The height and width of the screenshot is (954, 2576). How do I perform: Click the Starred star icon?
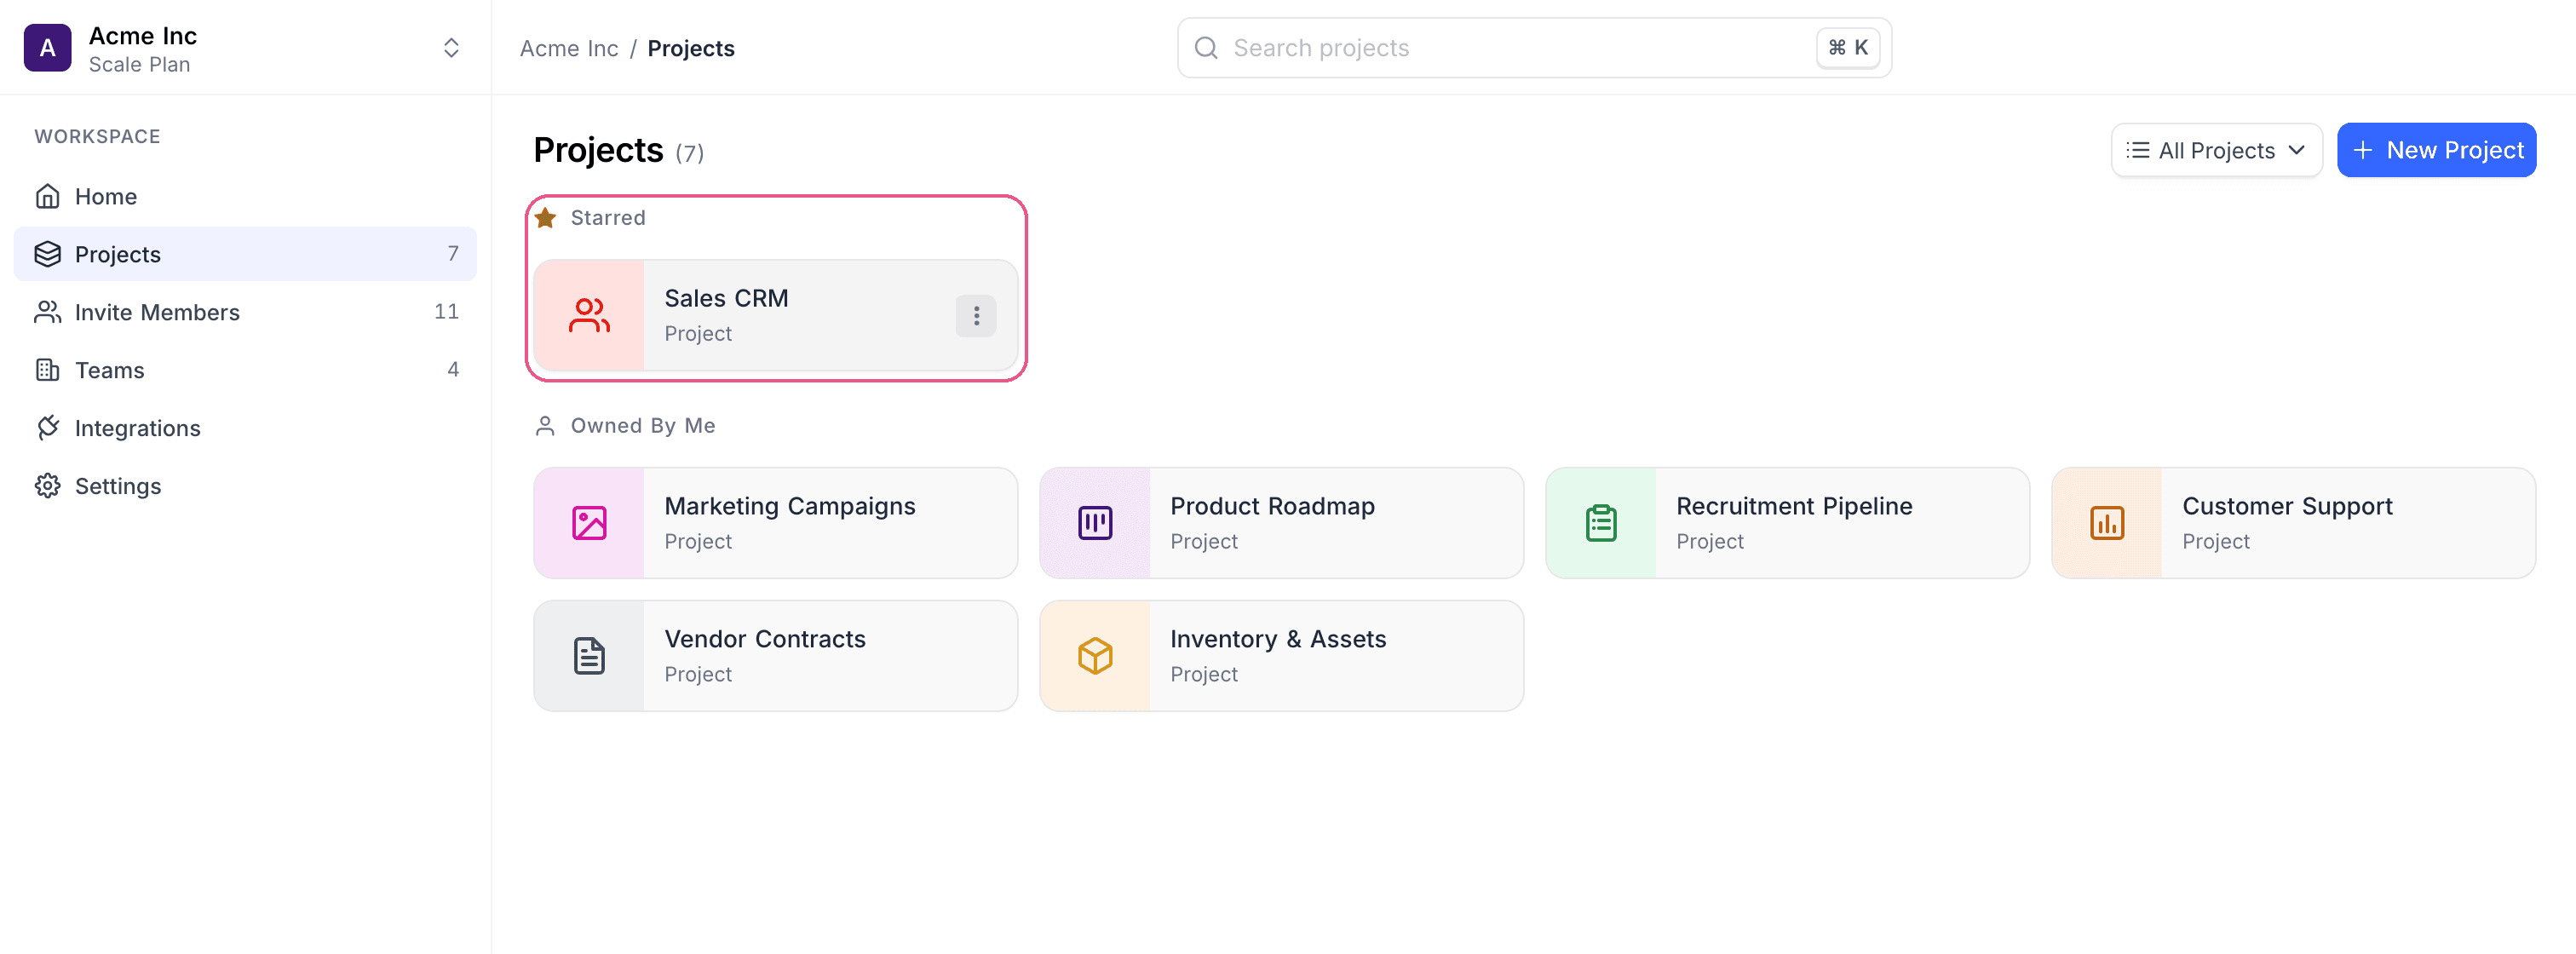[x=545, y=218]
